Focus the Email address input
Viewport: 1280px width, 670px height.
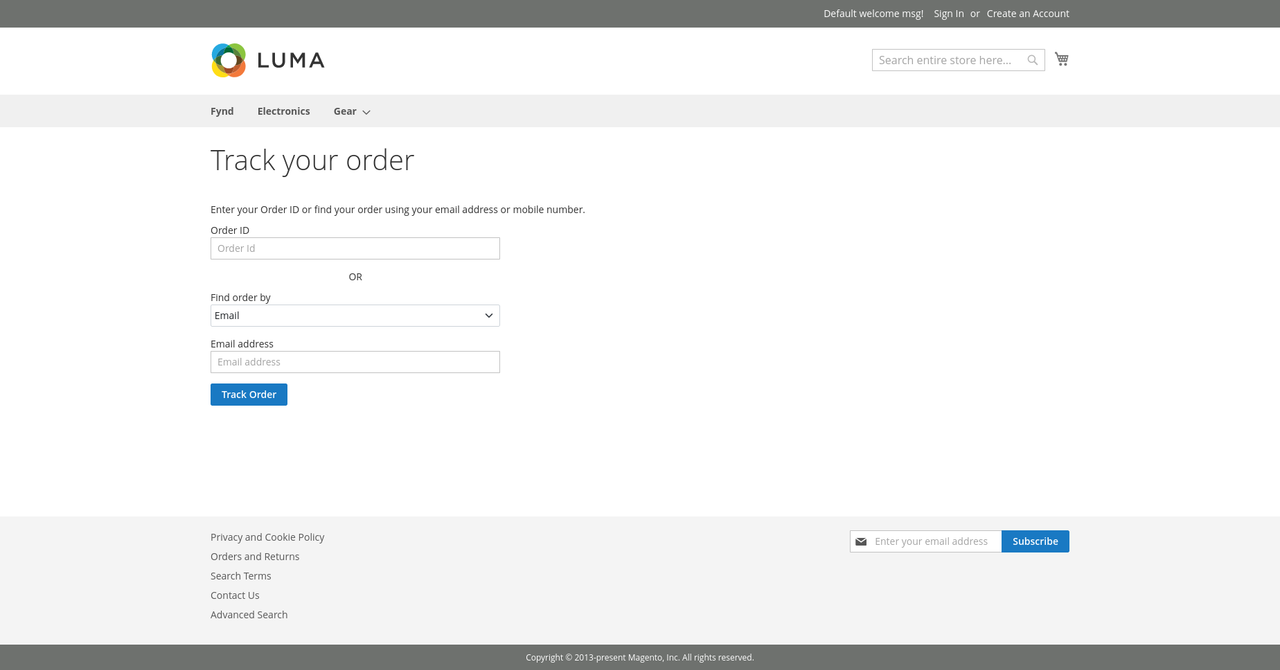[355, 361]
